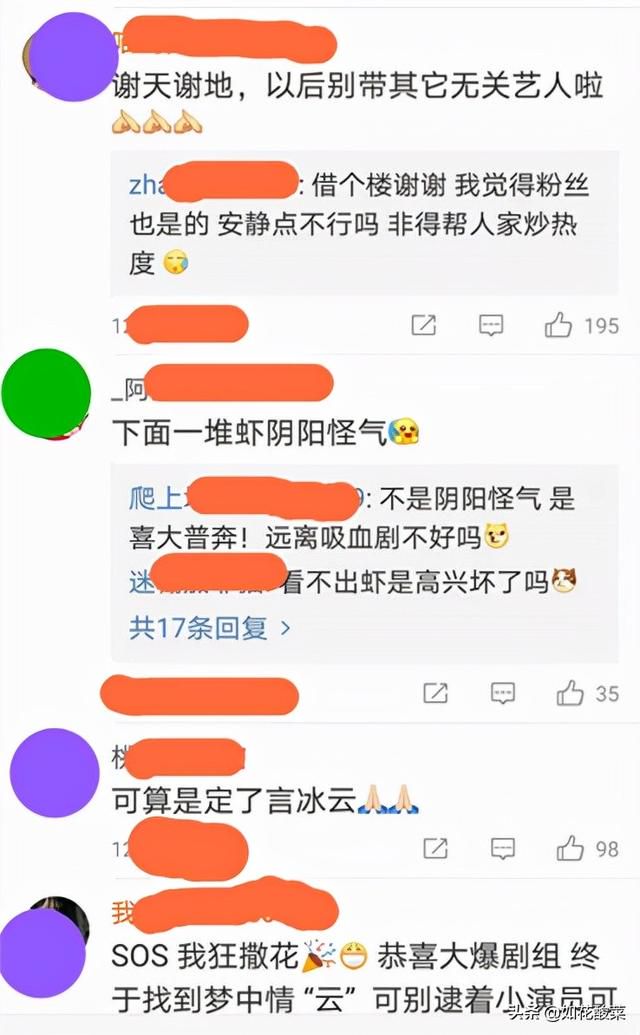Viewport: 640px width, 1035px height.
Task: Open the 迷... user profile link
Action: pos(203,581)
